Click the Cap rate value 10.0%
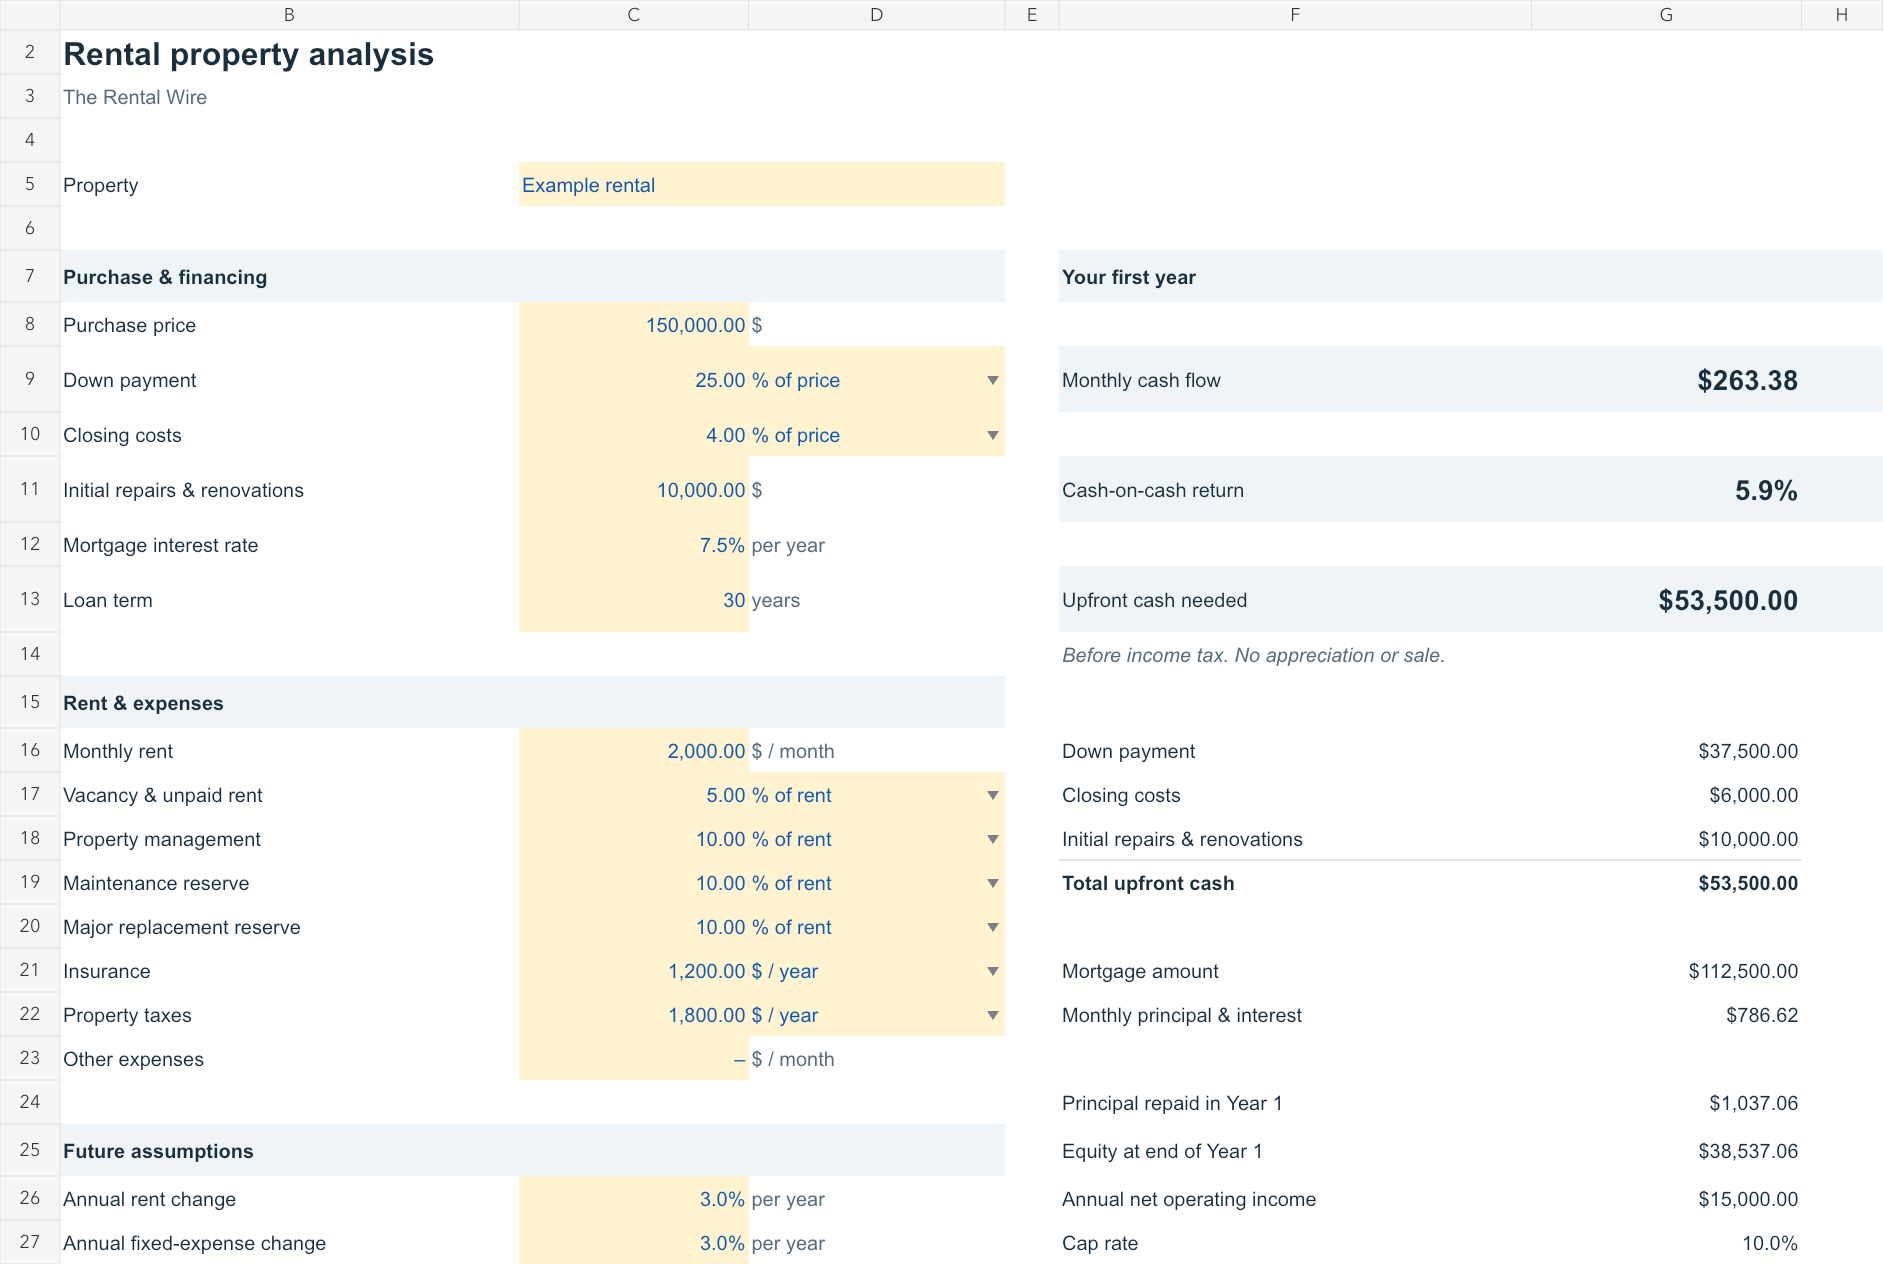 [x=1770, y=1243]
